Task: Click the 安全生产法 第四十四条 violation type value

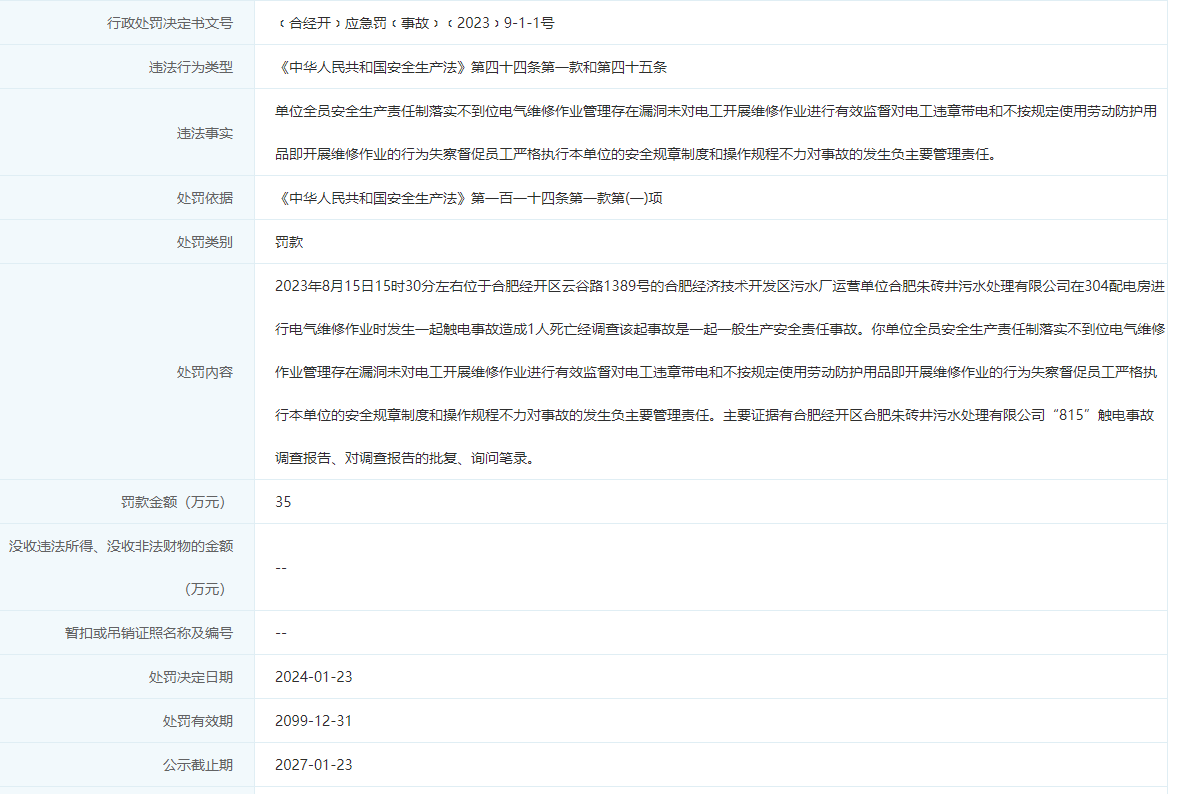Action: (x=471, y=67)
